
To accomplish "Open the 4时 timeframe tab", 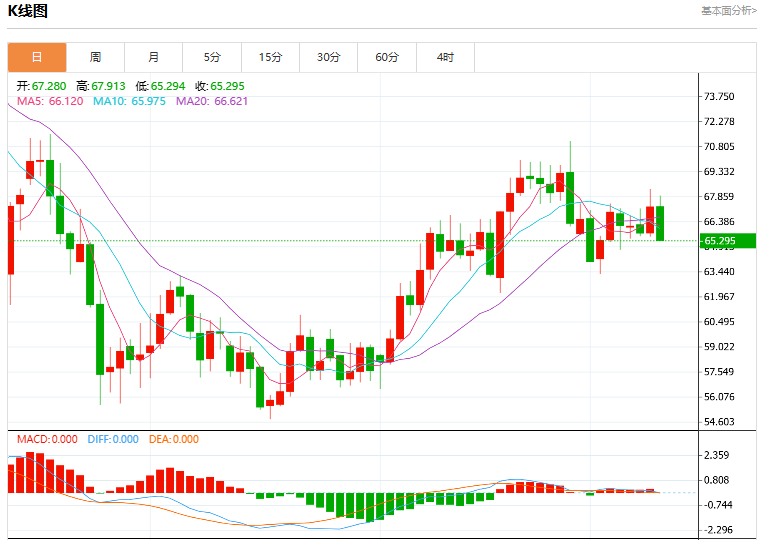I will [445, 57].
